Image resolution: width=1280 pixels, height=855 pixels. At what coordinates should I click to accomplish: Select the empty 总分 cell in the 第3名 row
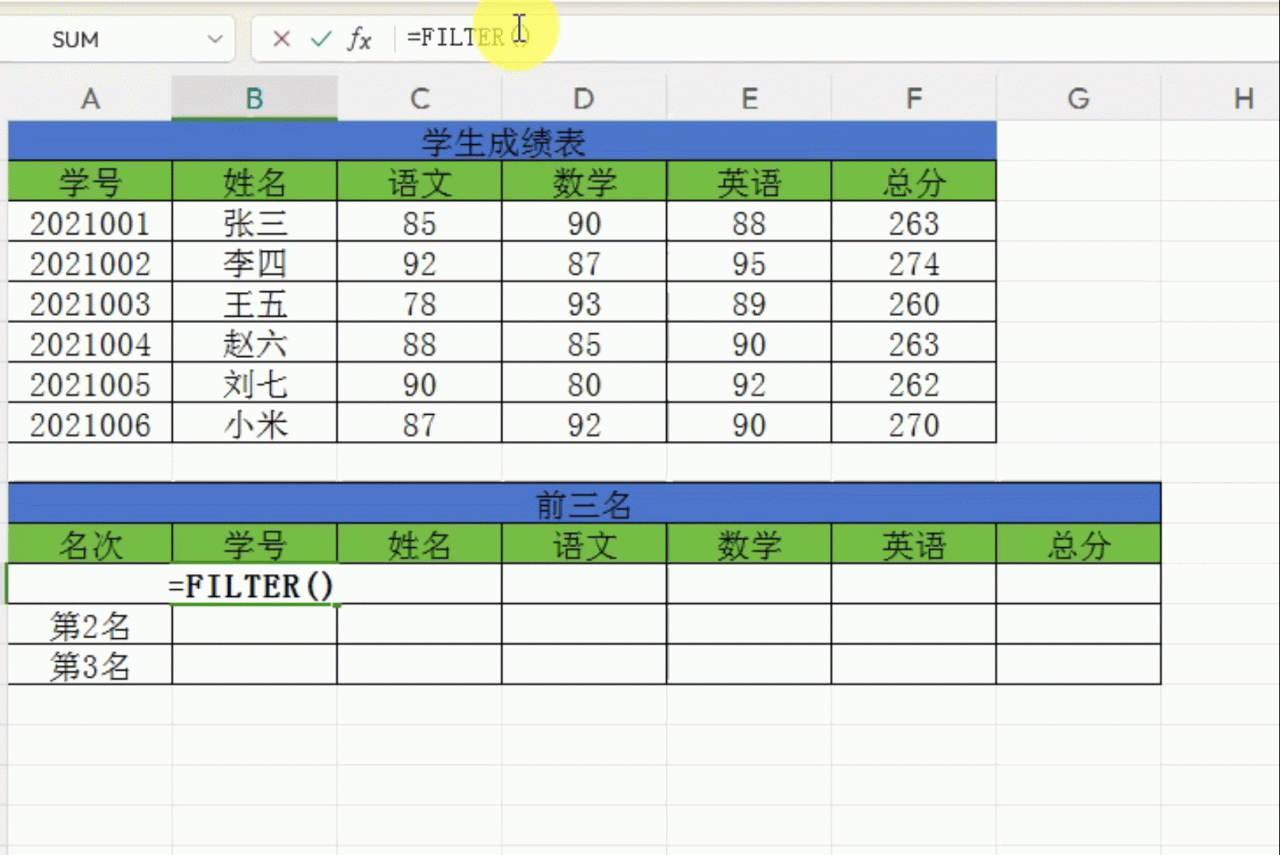click(x=1078, y=665)
